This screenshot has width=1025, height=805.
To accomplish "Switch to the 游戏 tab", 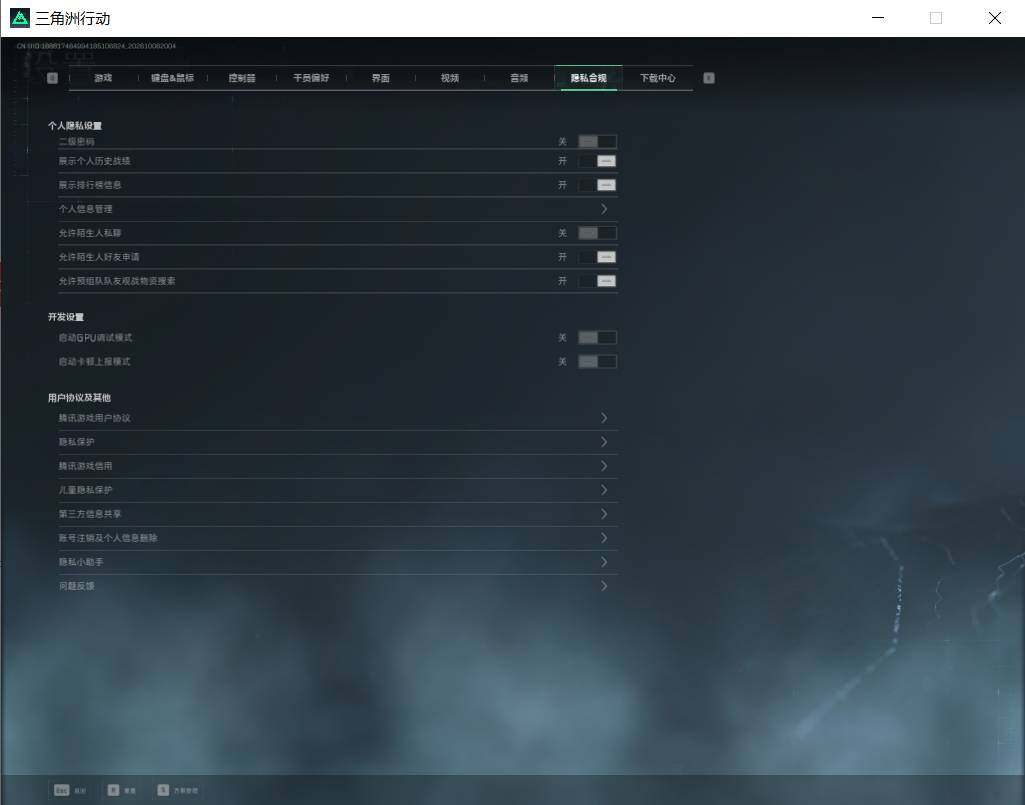I will click(103, 78).
